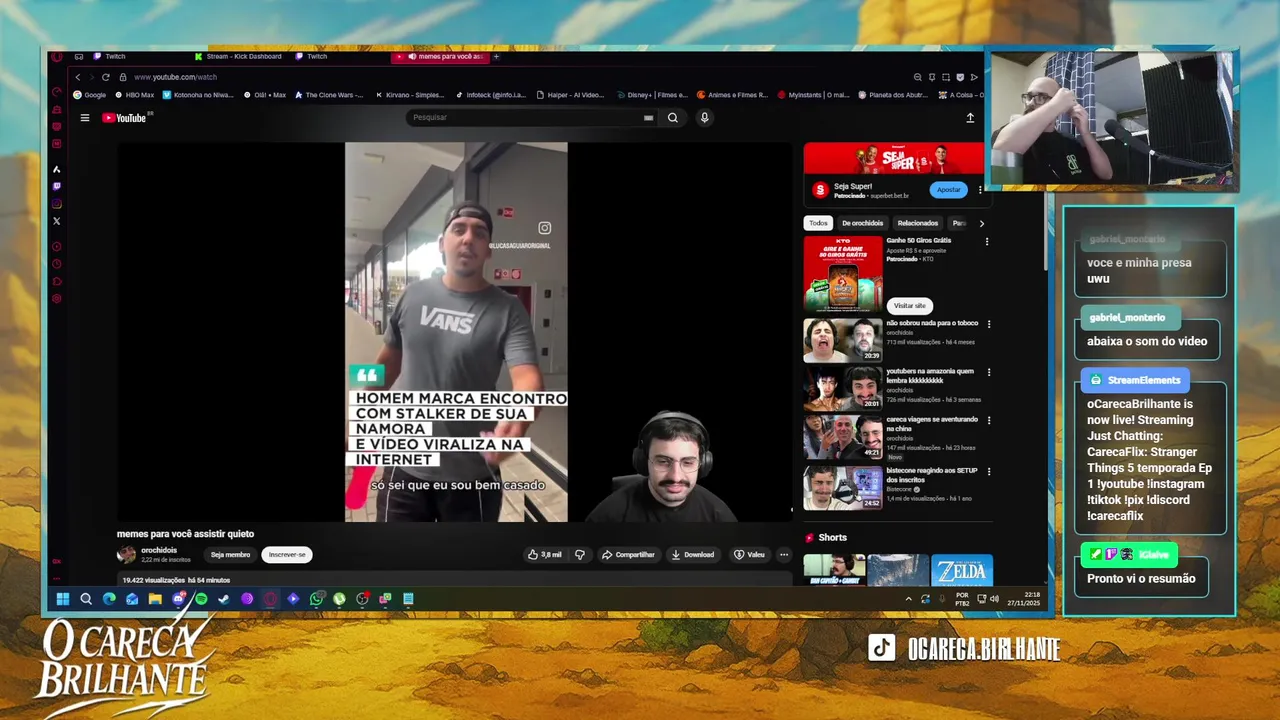Click the ad blocker shield icon
The height and width of the screenshot is (720, 1280).
pos(960,77)
